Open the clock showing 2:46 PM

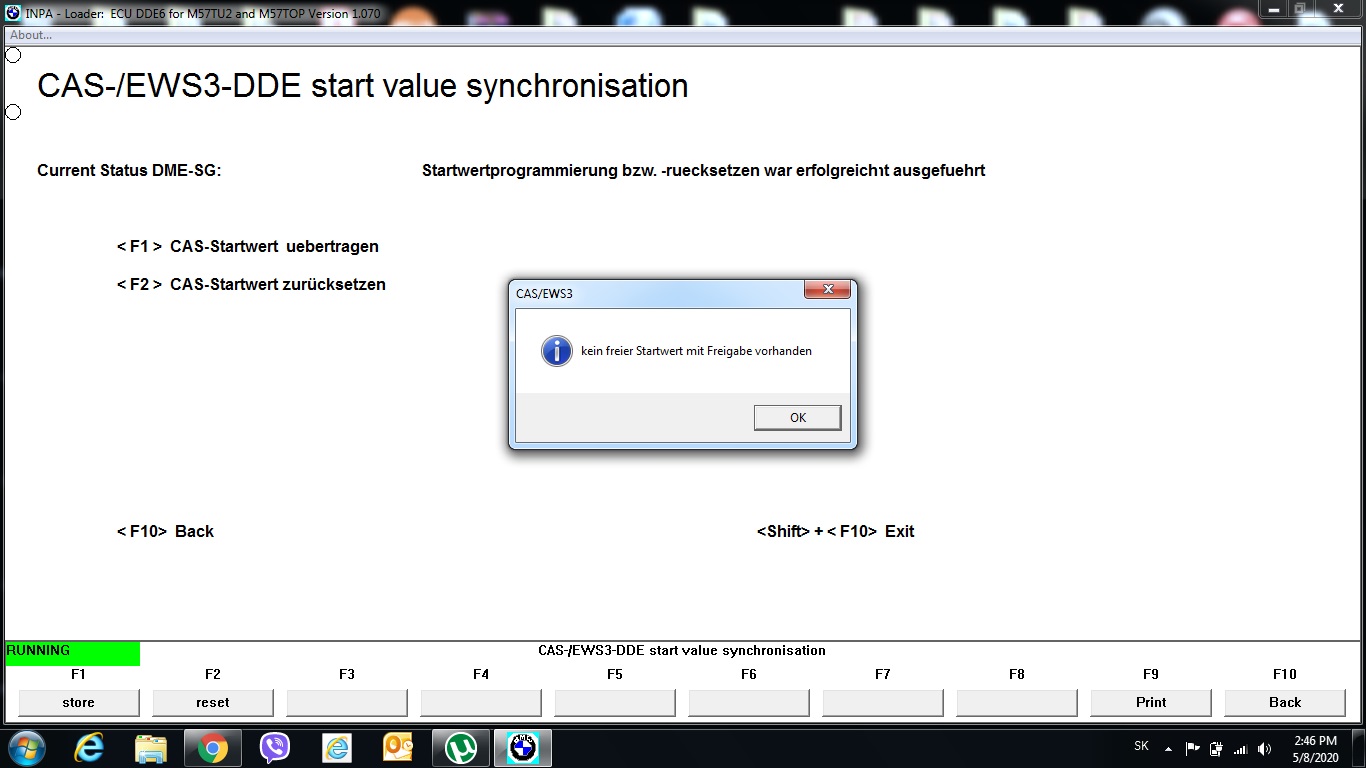pos(1315,749)
